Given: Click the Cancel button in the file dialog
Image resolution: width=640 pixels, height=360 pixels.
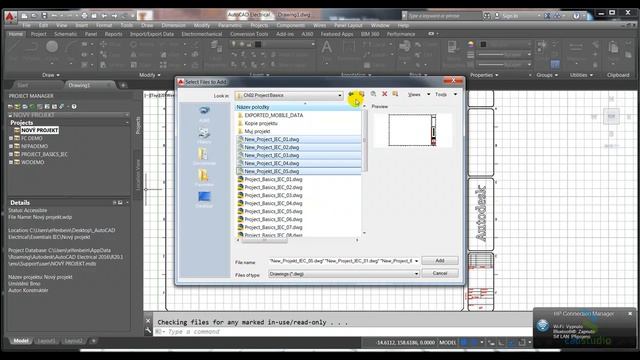Looking at the screenshot, I should click(440, 273).
